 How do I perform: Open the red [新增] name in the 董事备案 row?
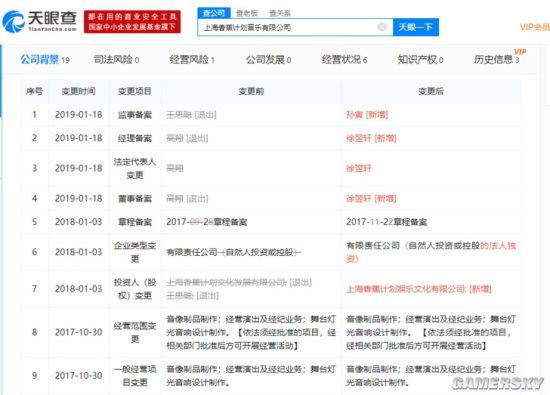(x=371, y=199)
